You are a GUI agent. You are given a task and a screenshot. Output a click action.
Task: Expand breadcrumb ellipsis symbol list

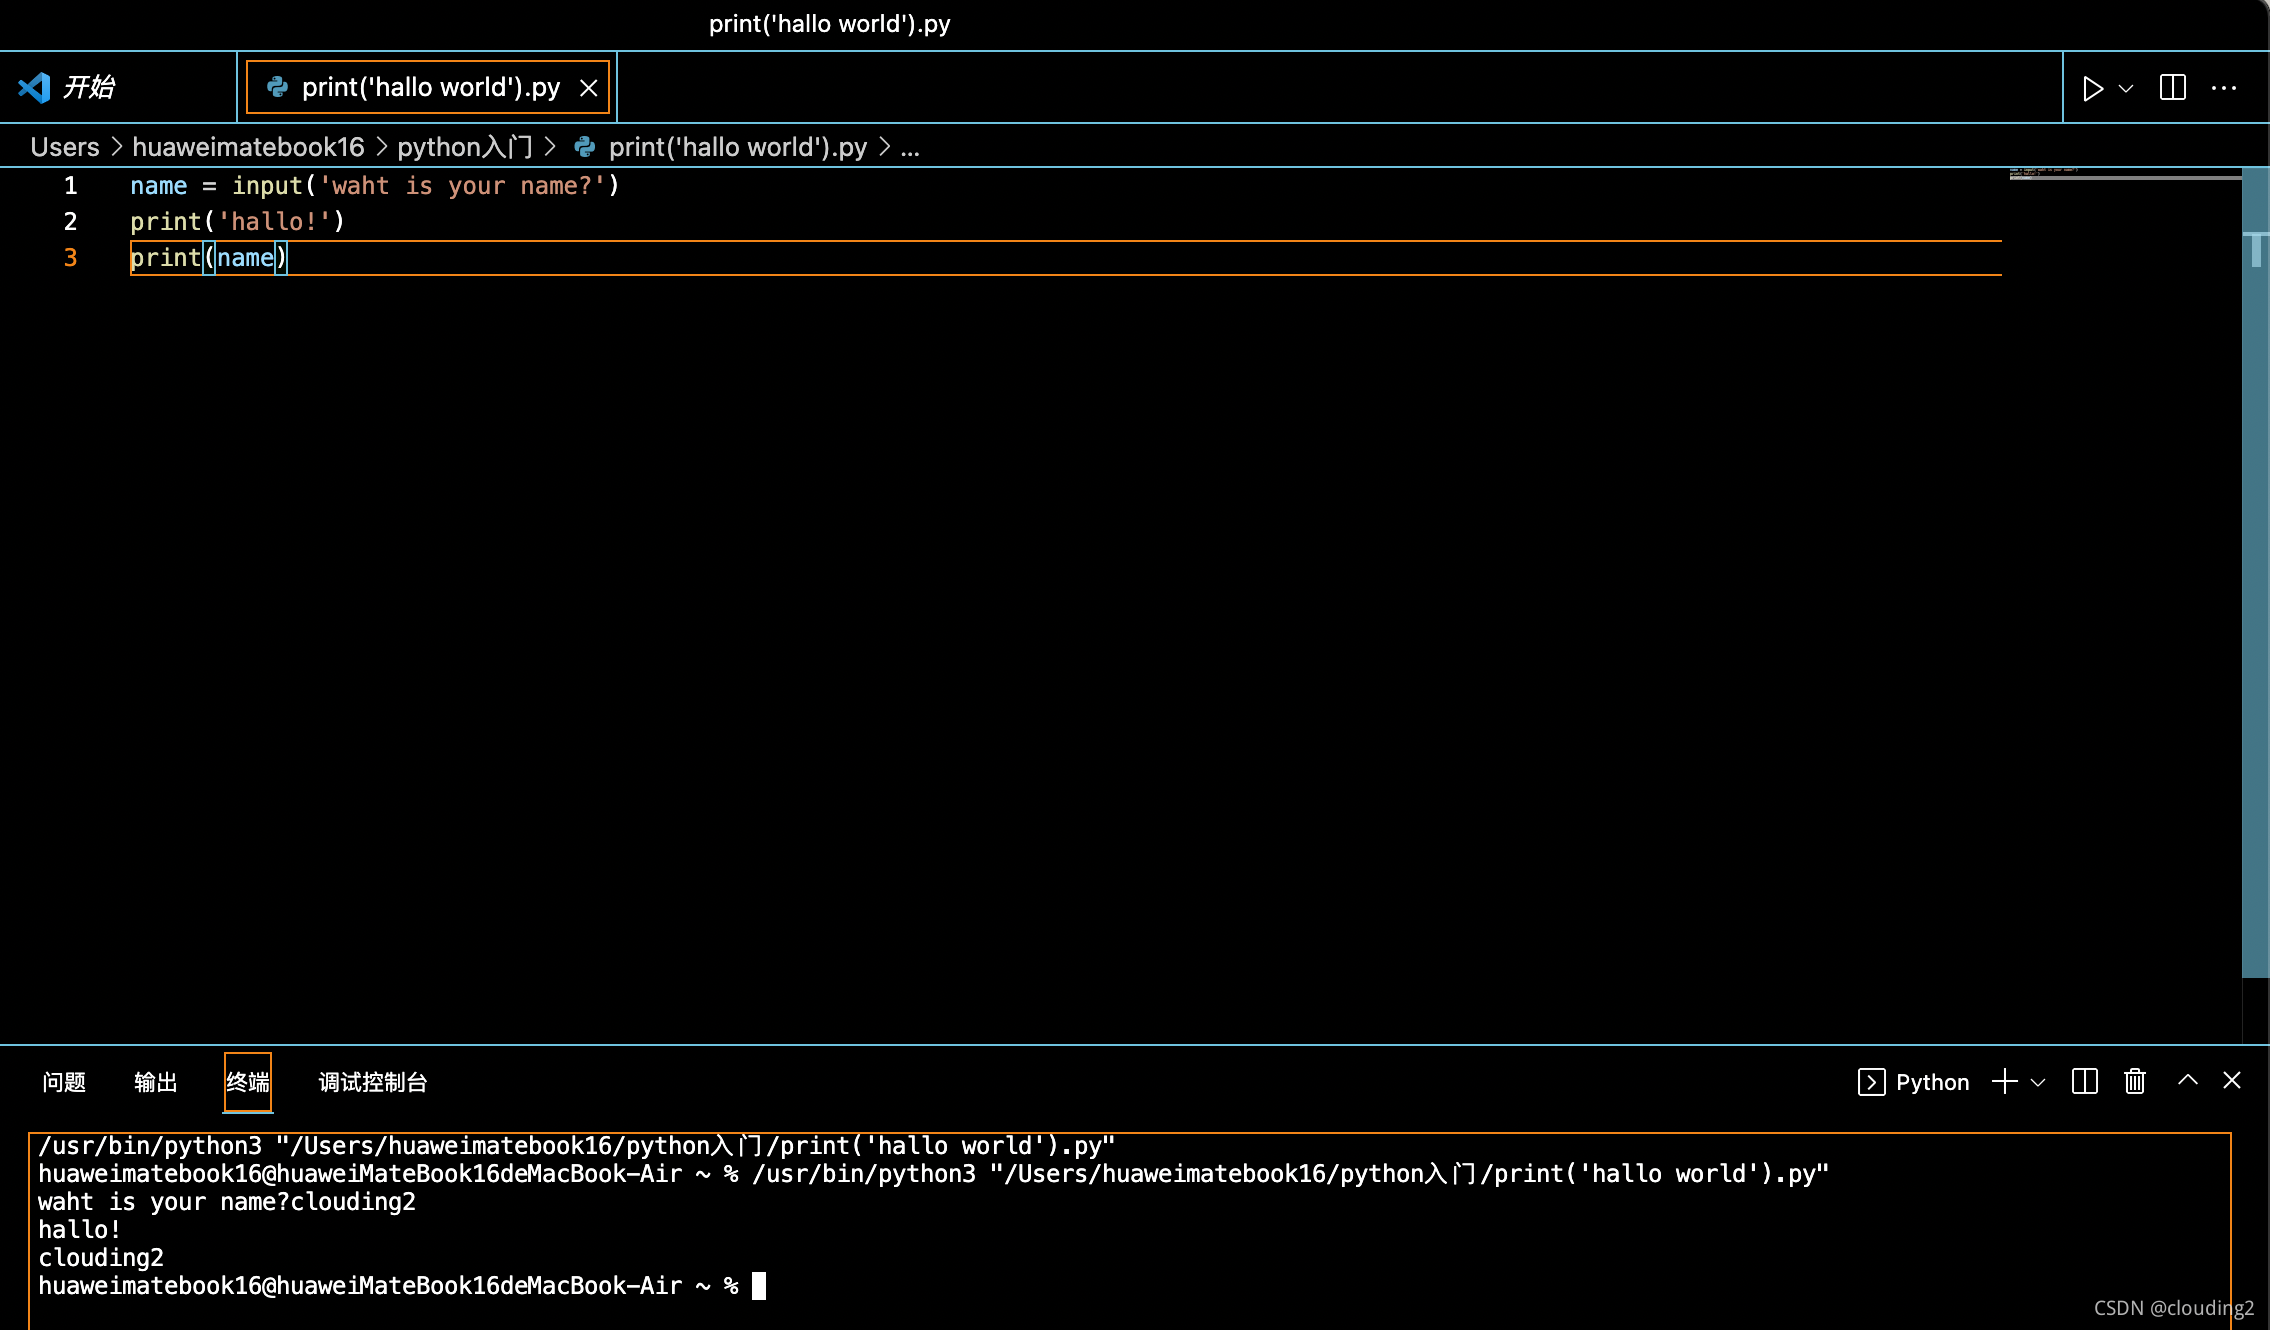pyautogui.click(x=910, y=148)
